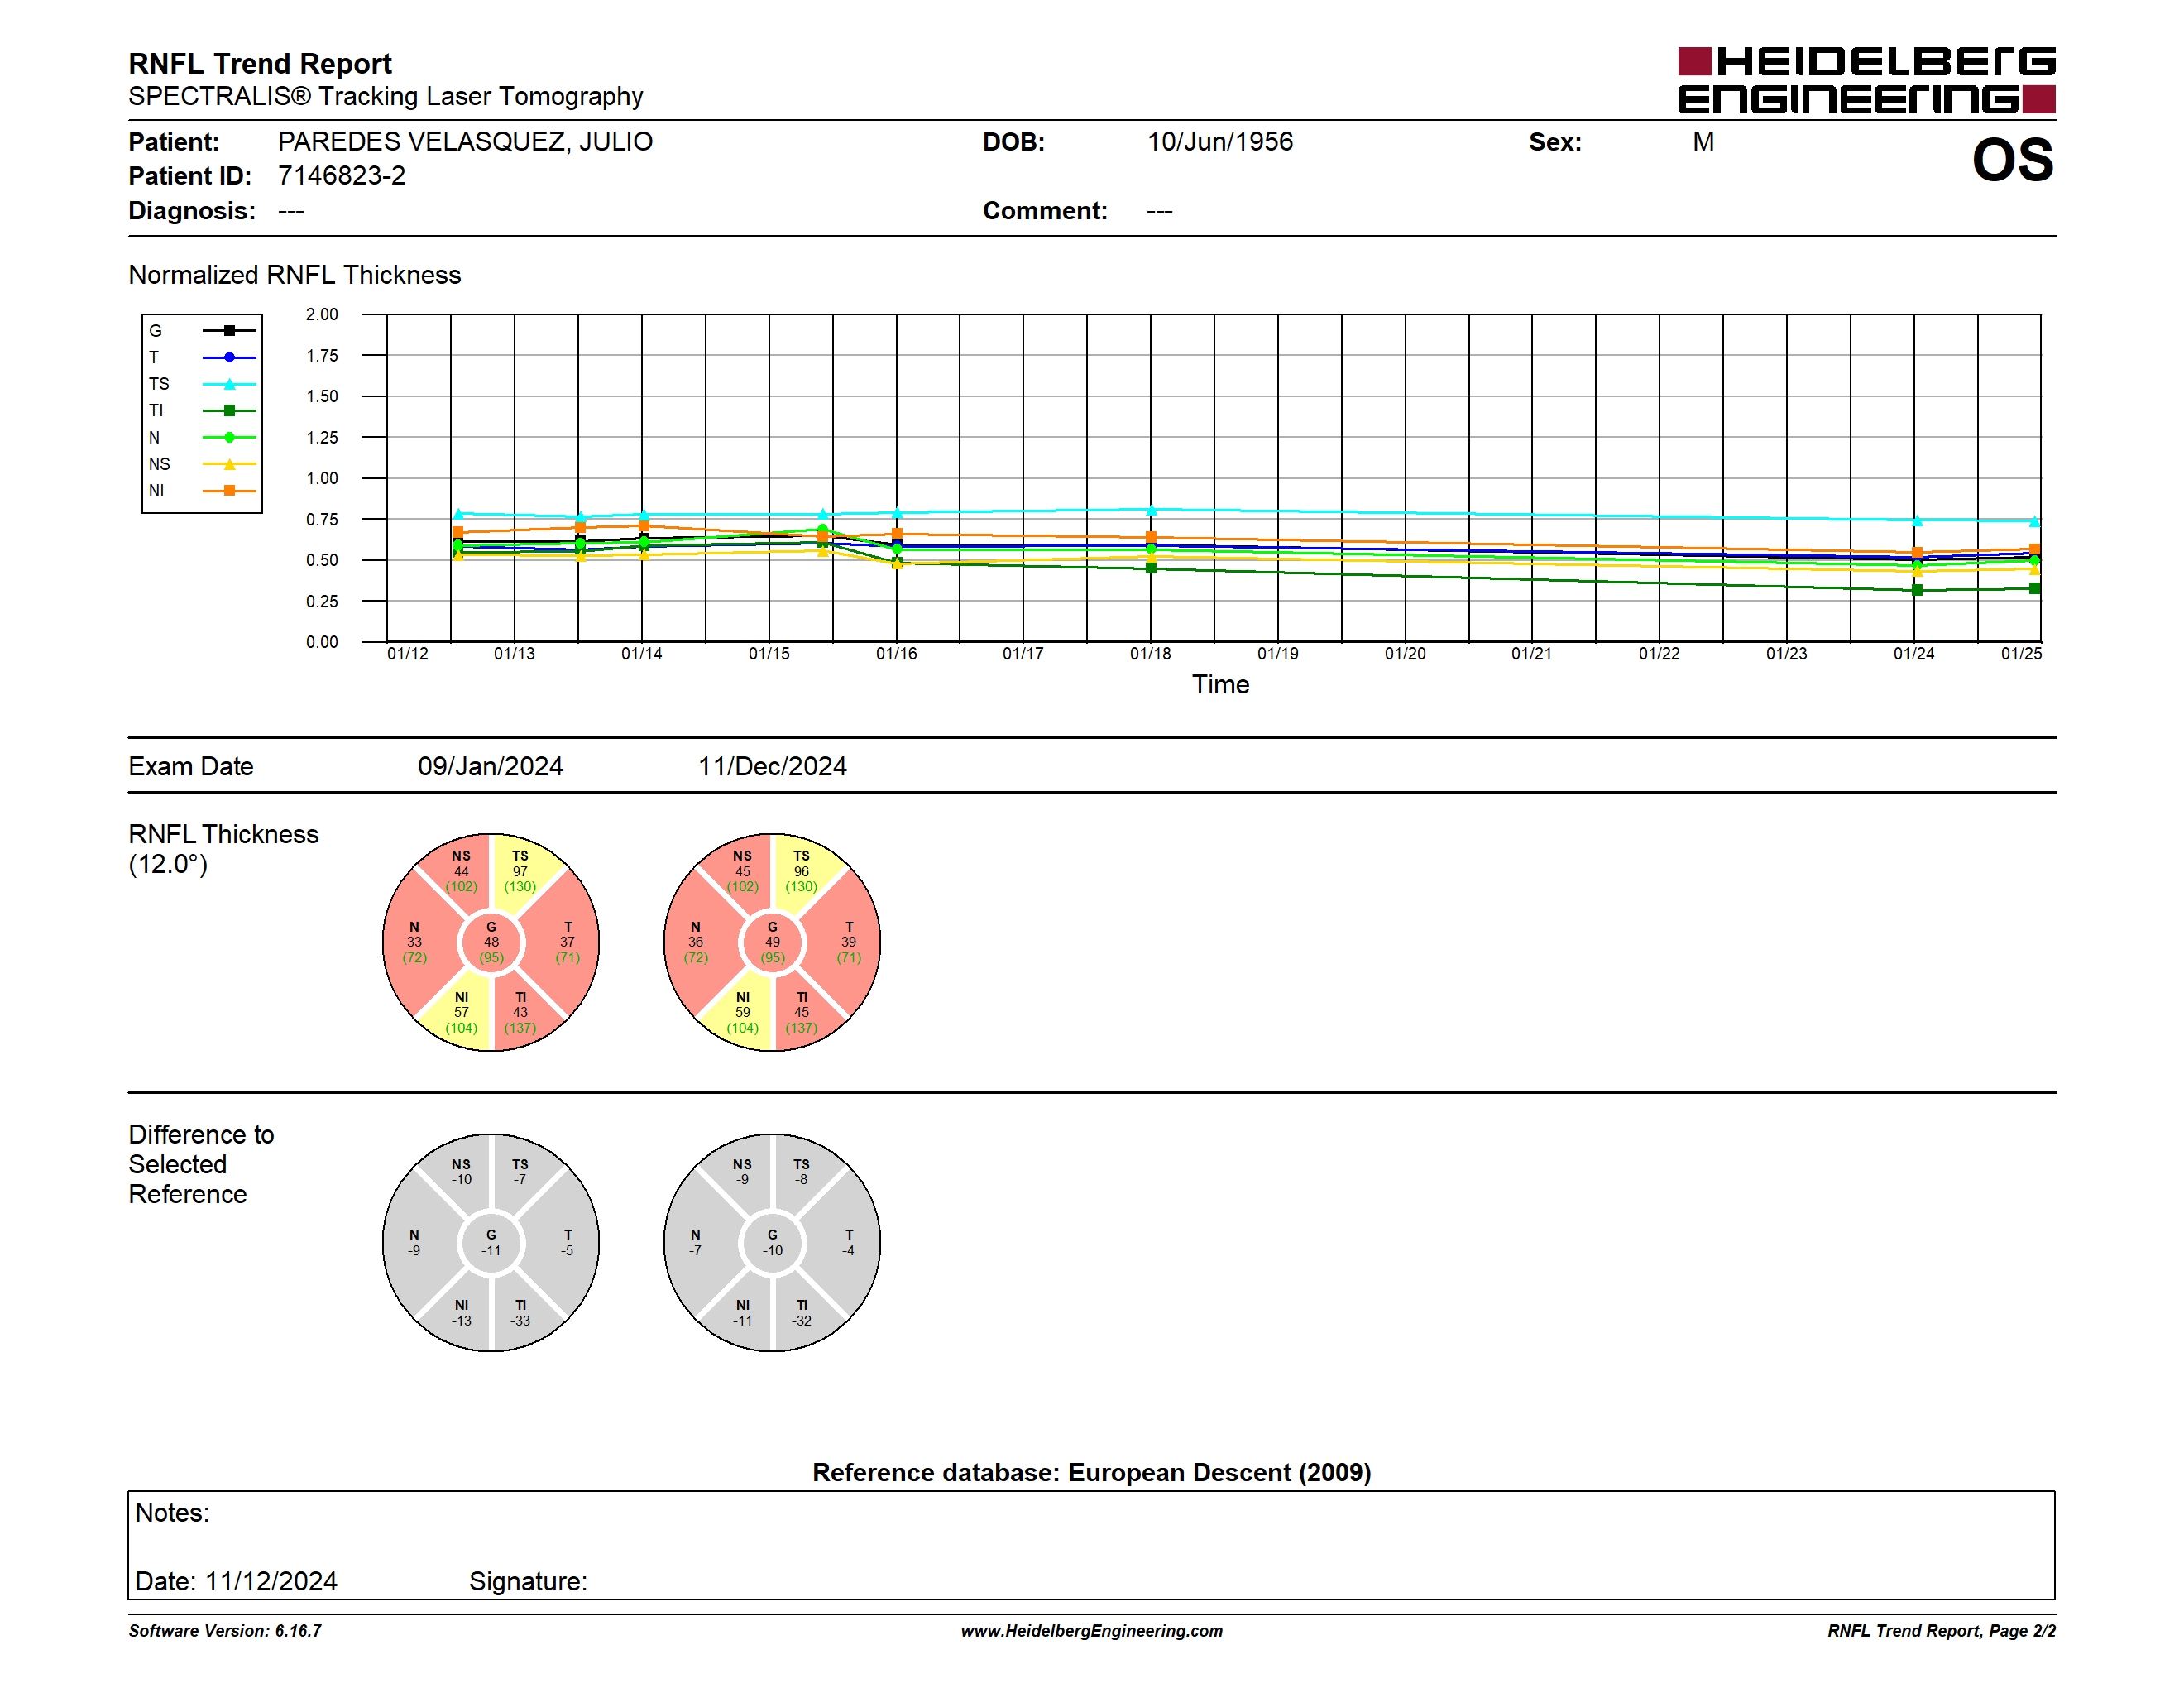Click the black G legend marker
The width and height of the screenshot is (2184, 1688).
[x=229, y=330]
